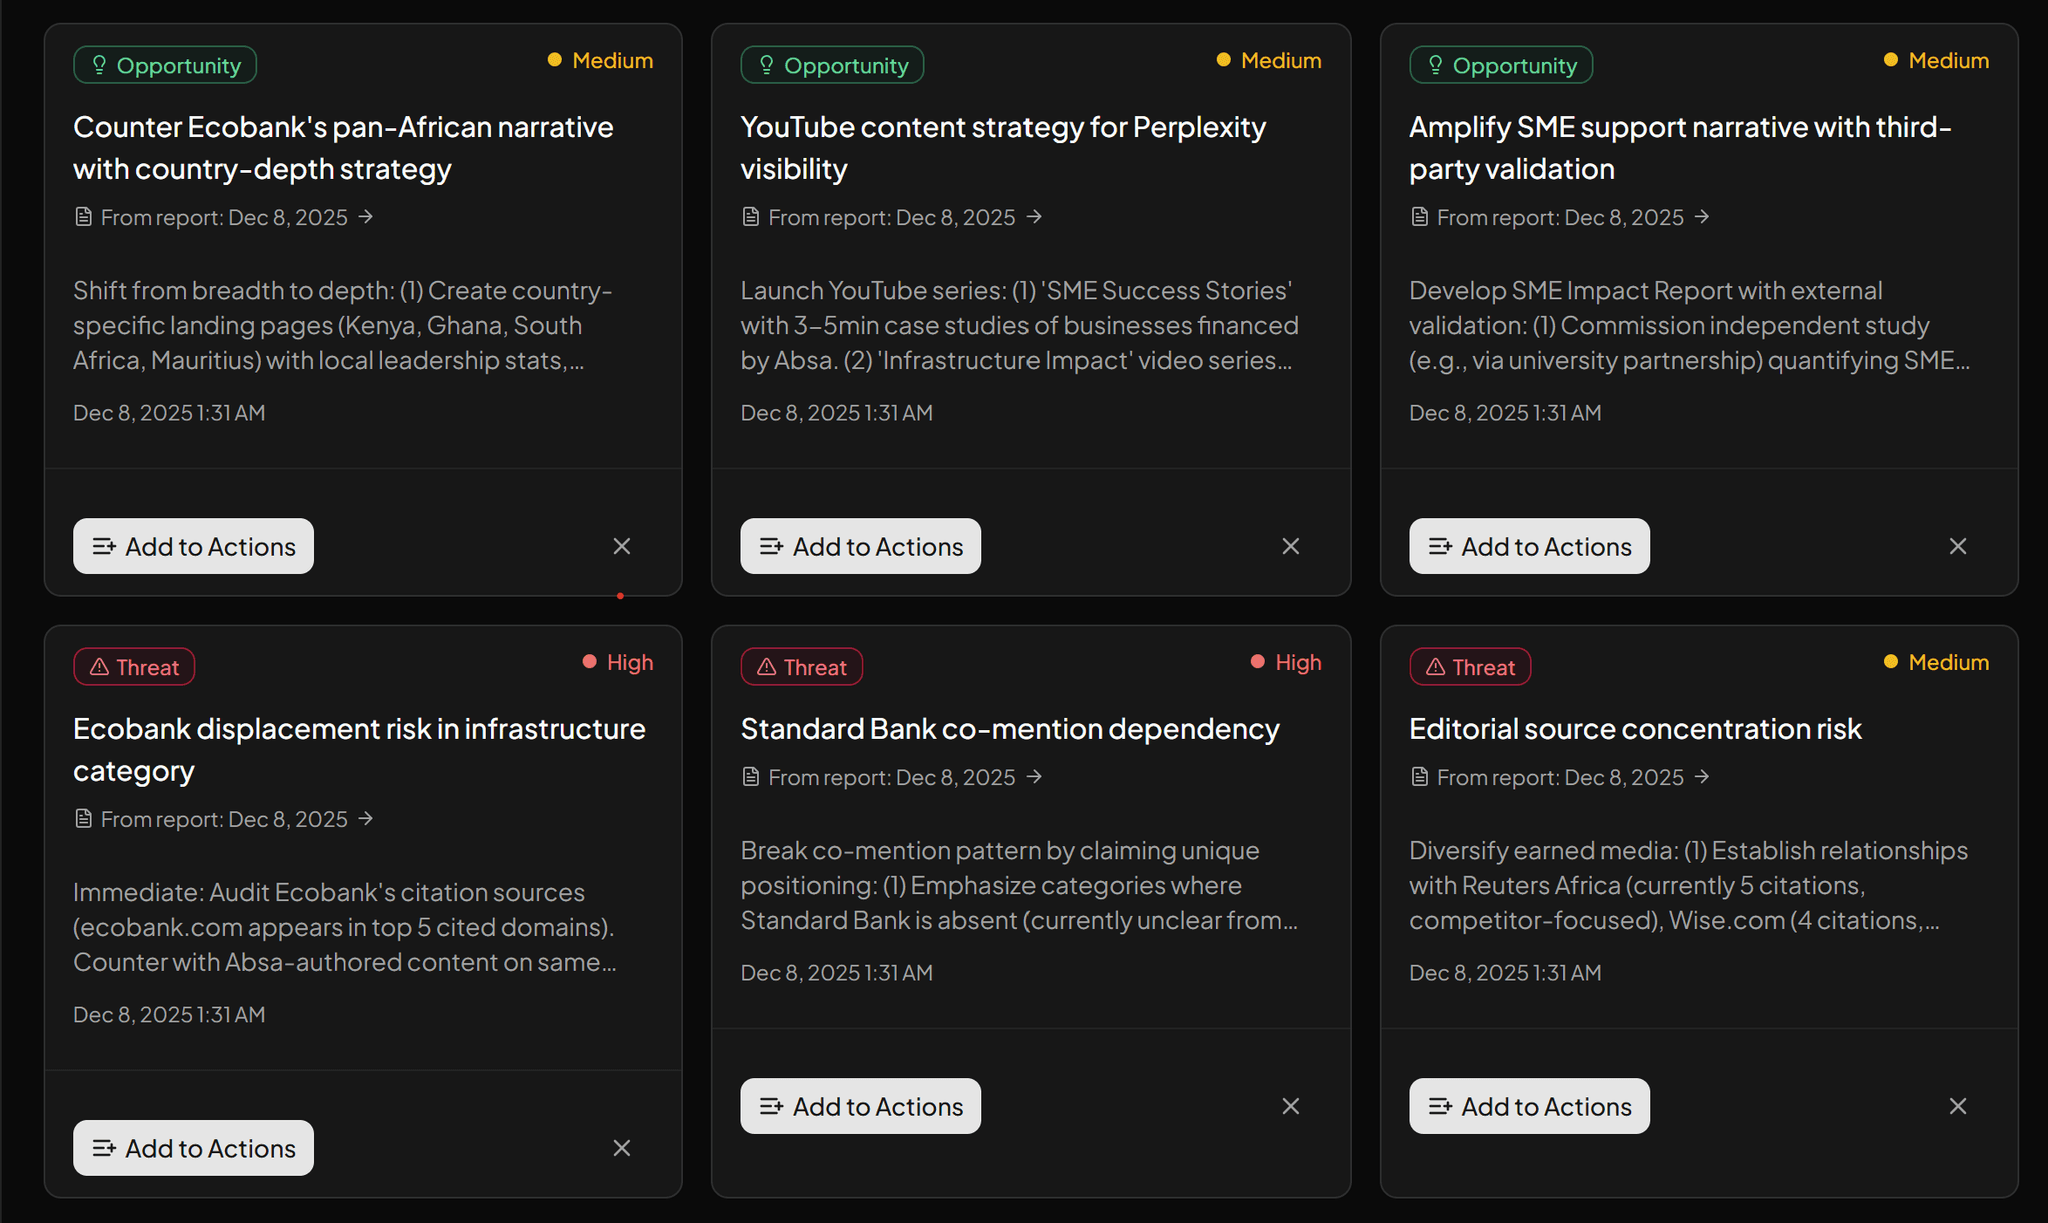Select the Threat badge on Standard Bank co-mention card

[x=801, y=666]
